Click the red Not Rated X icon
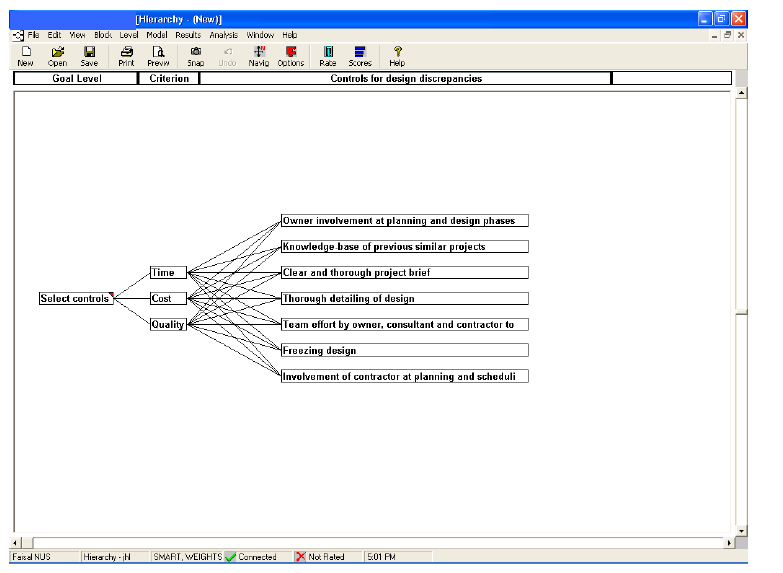The width and height of the screenshot is (783, 573). tap(301, 557)
